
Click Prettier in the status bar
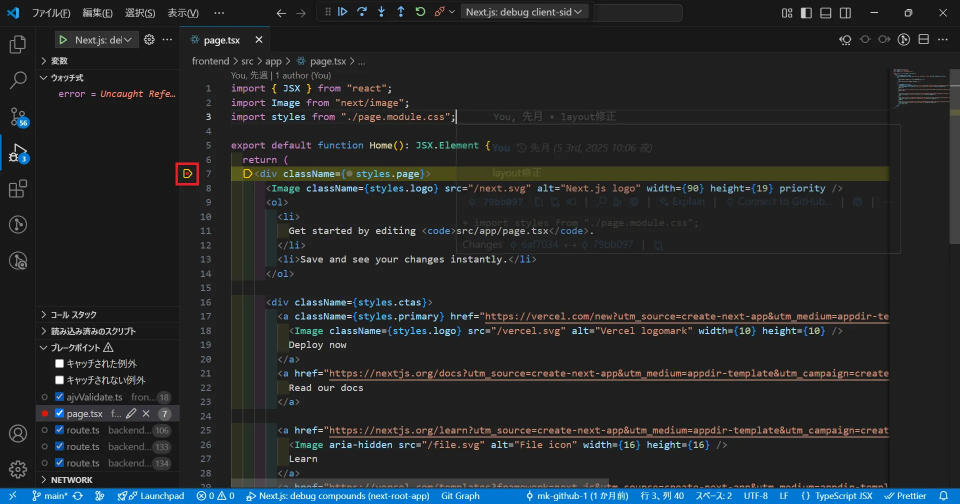click(x=905, y=496)
